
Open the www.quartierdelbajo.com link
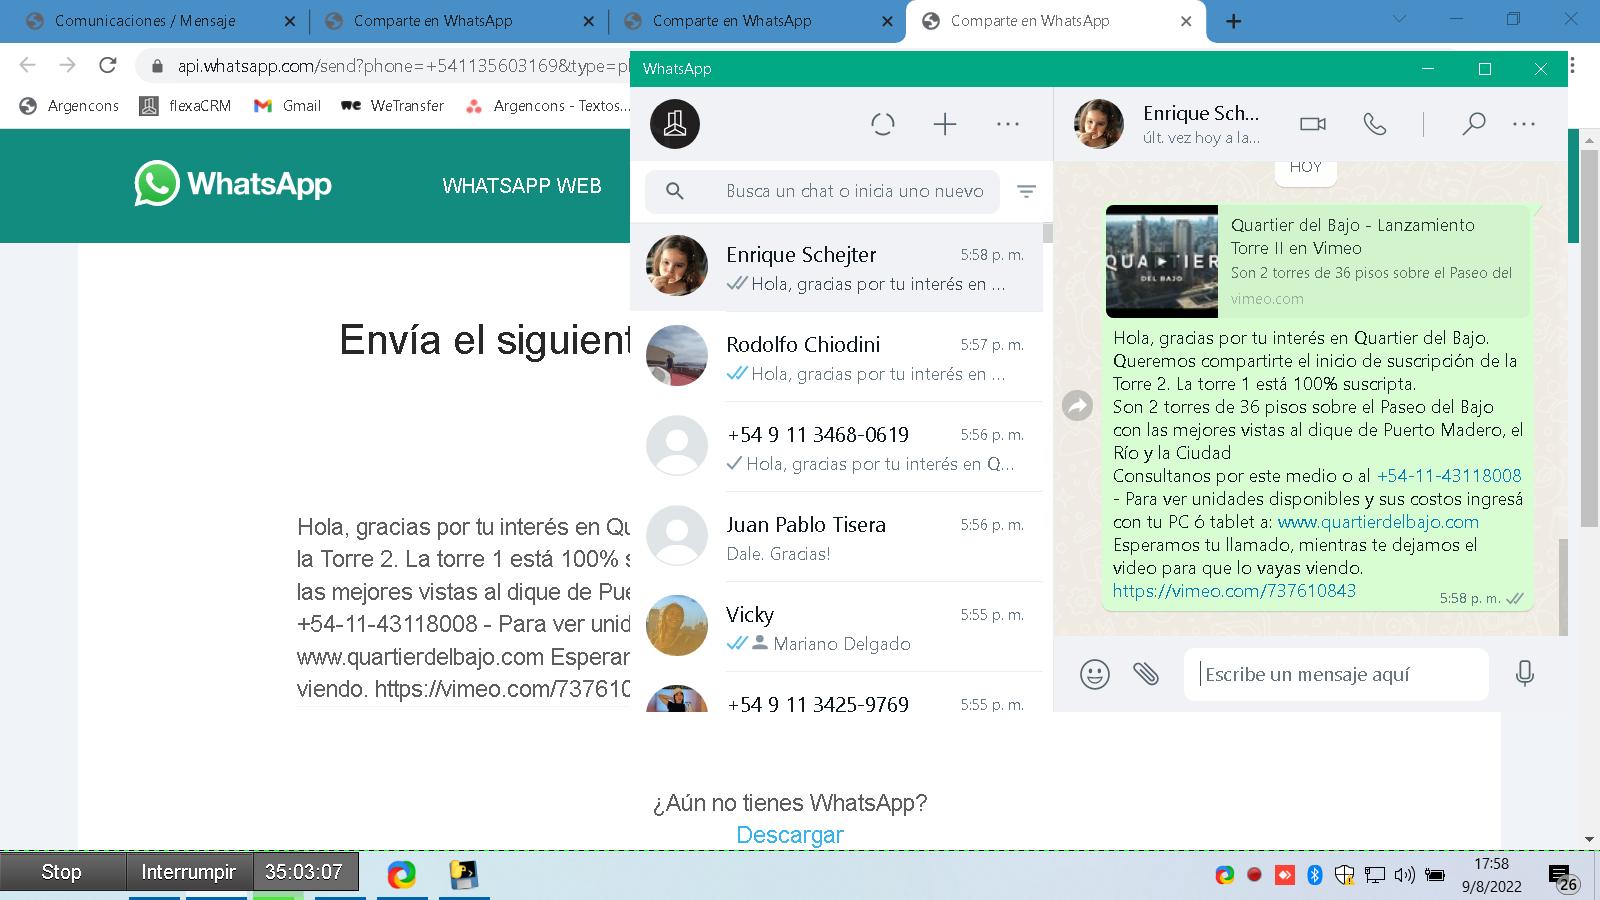coord(1378,522)
